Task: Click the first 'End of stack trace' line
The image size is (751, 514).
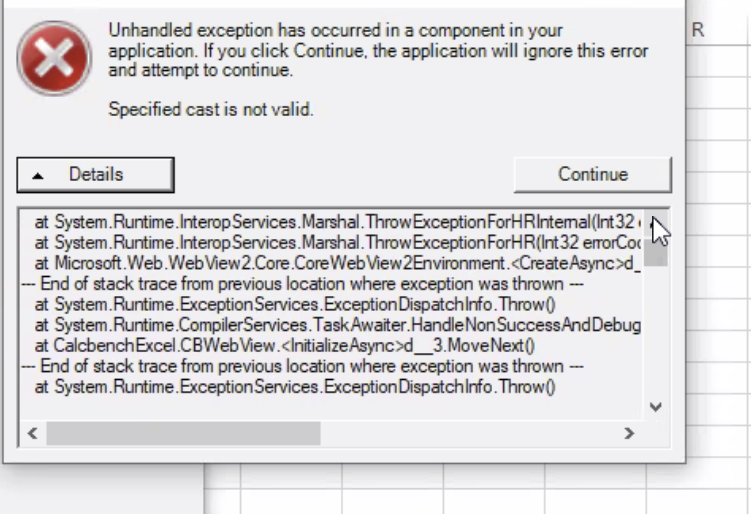Action: (x=302, y=284)
